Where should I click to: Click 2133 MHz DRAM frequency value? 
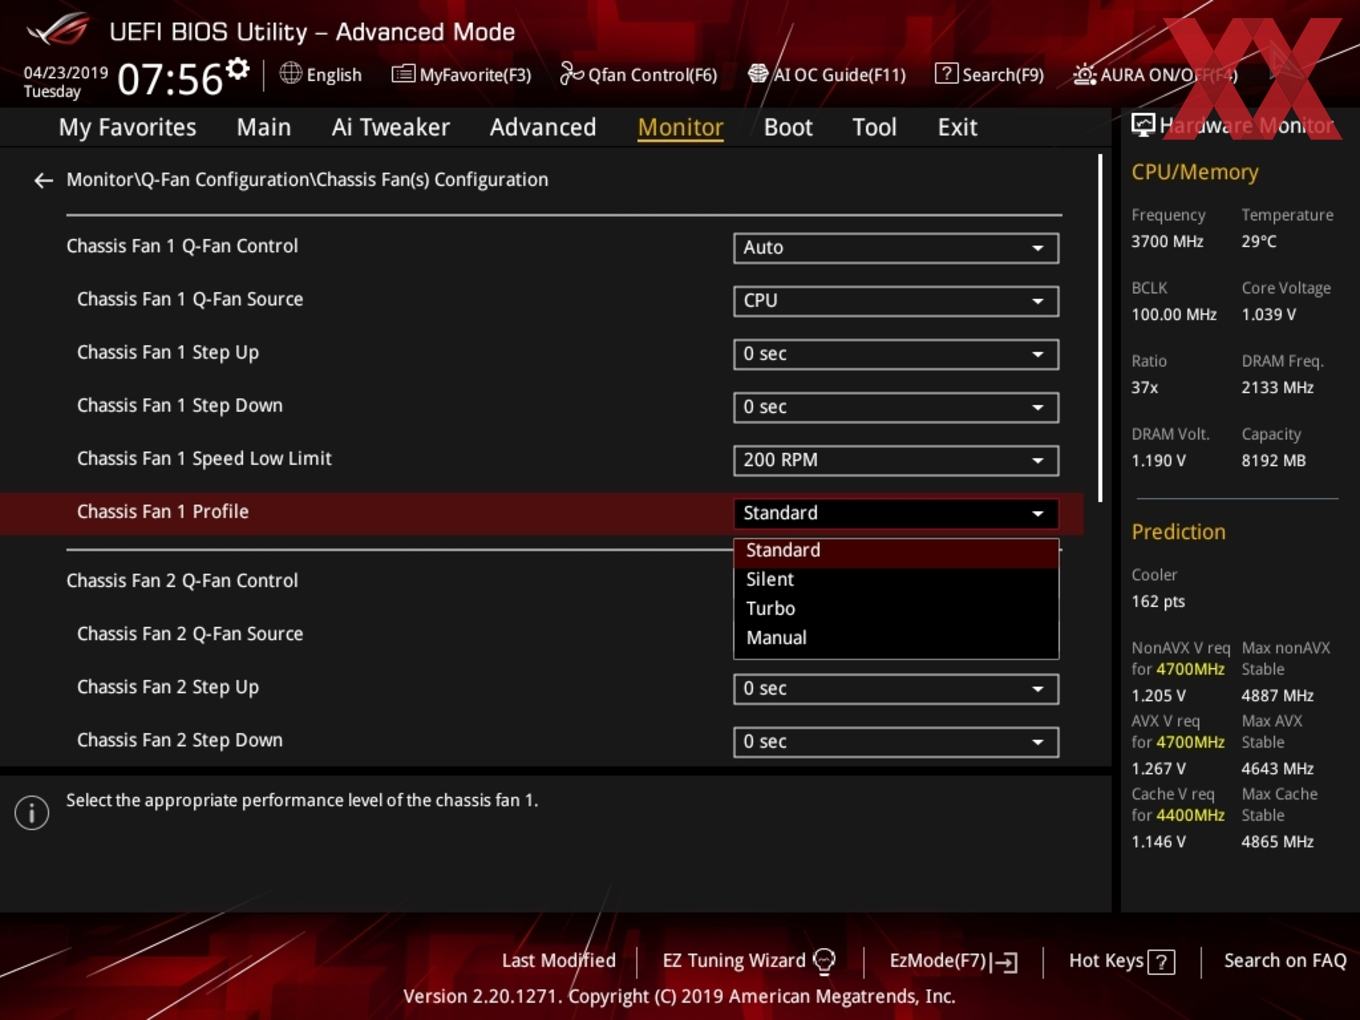point(1277,388)
